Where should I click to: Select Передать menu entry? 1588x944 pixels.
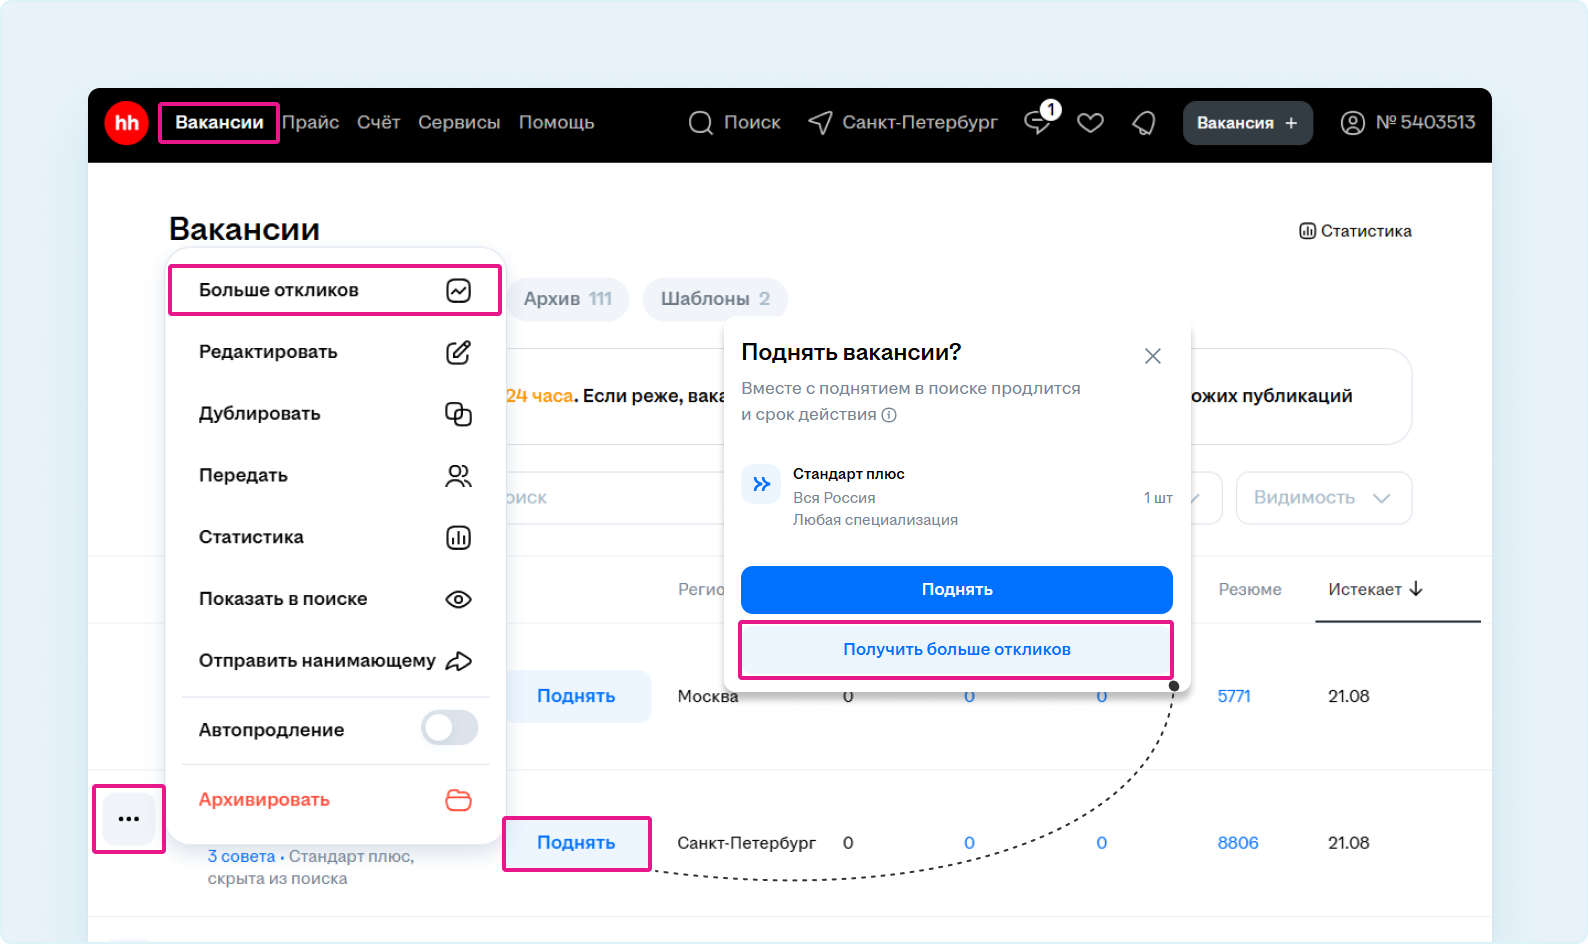pyautogui.click(x=335, y=476)
